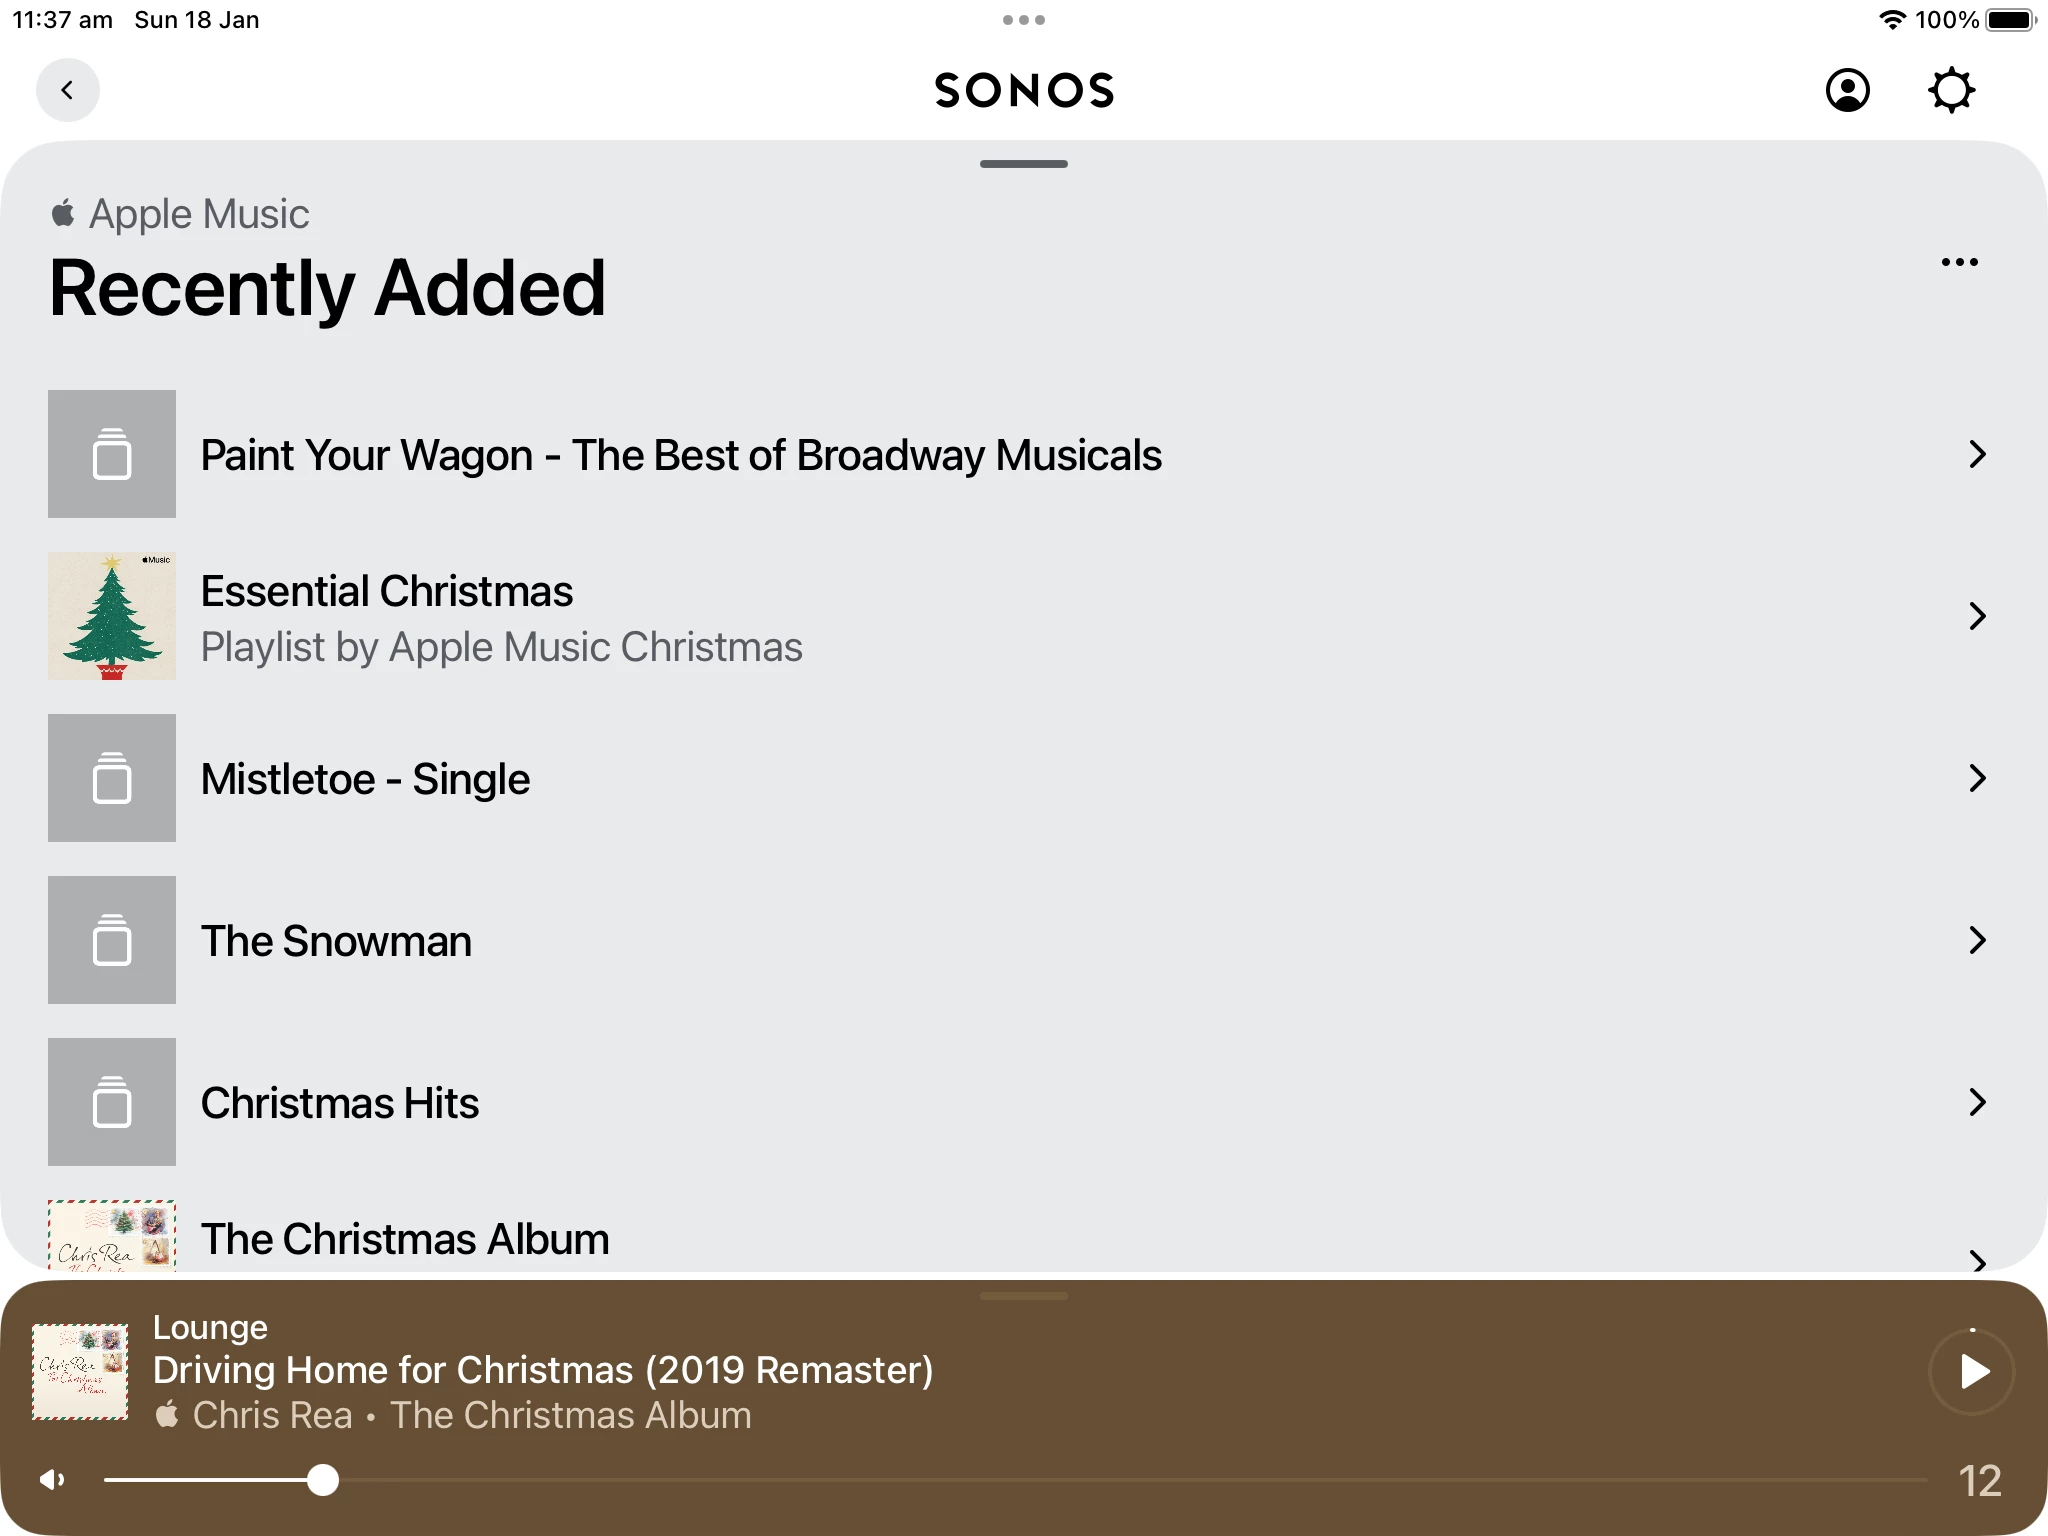Image resolution: width=2048 pixels, height=1536 pixels.
Task: Click the Paint Your Wagon album placeholder icon
Action: click(x=112, y=454)
